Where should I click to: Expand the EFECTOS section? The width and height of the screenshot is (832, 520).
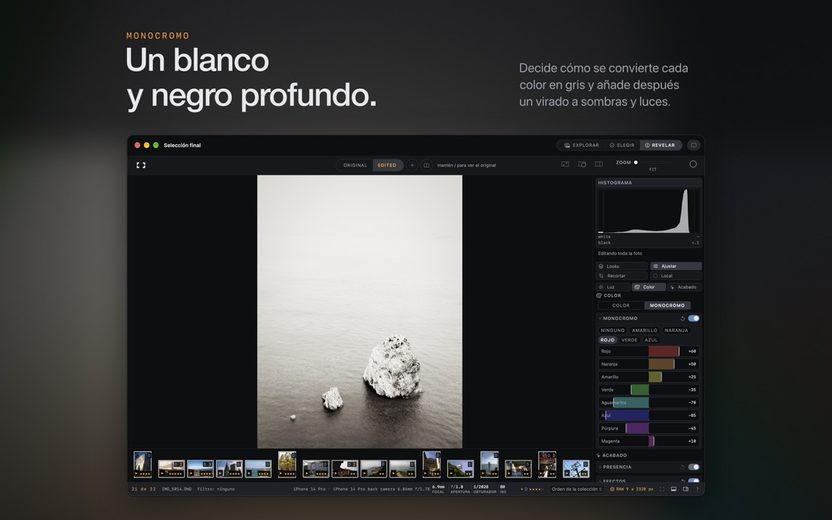600,481
